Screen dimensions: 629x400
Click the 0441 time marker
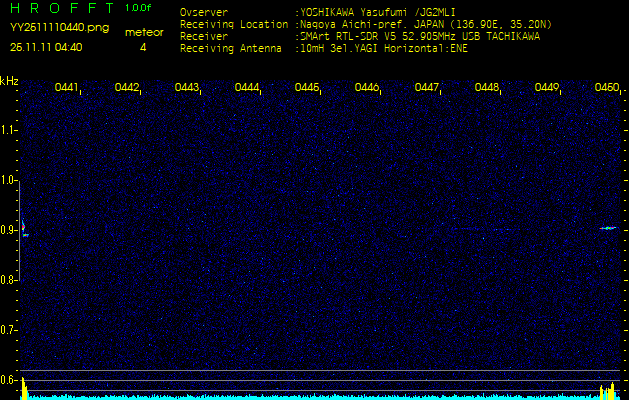67,88
